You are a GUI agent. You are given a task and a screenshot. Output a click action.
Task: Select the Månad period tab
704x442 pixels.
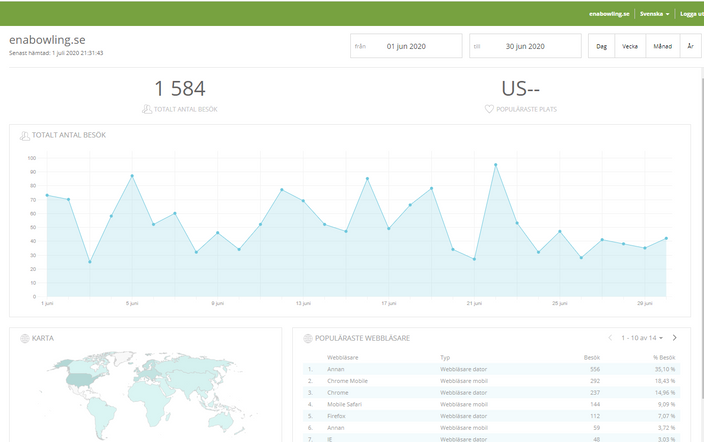pos(663,46)
